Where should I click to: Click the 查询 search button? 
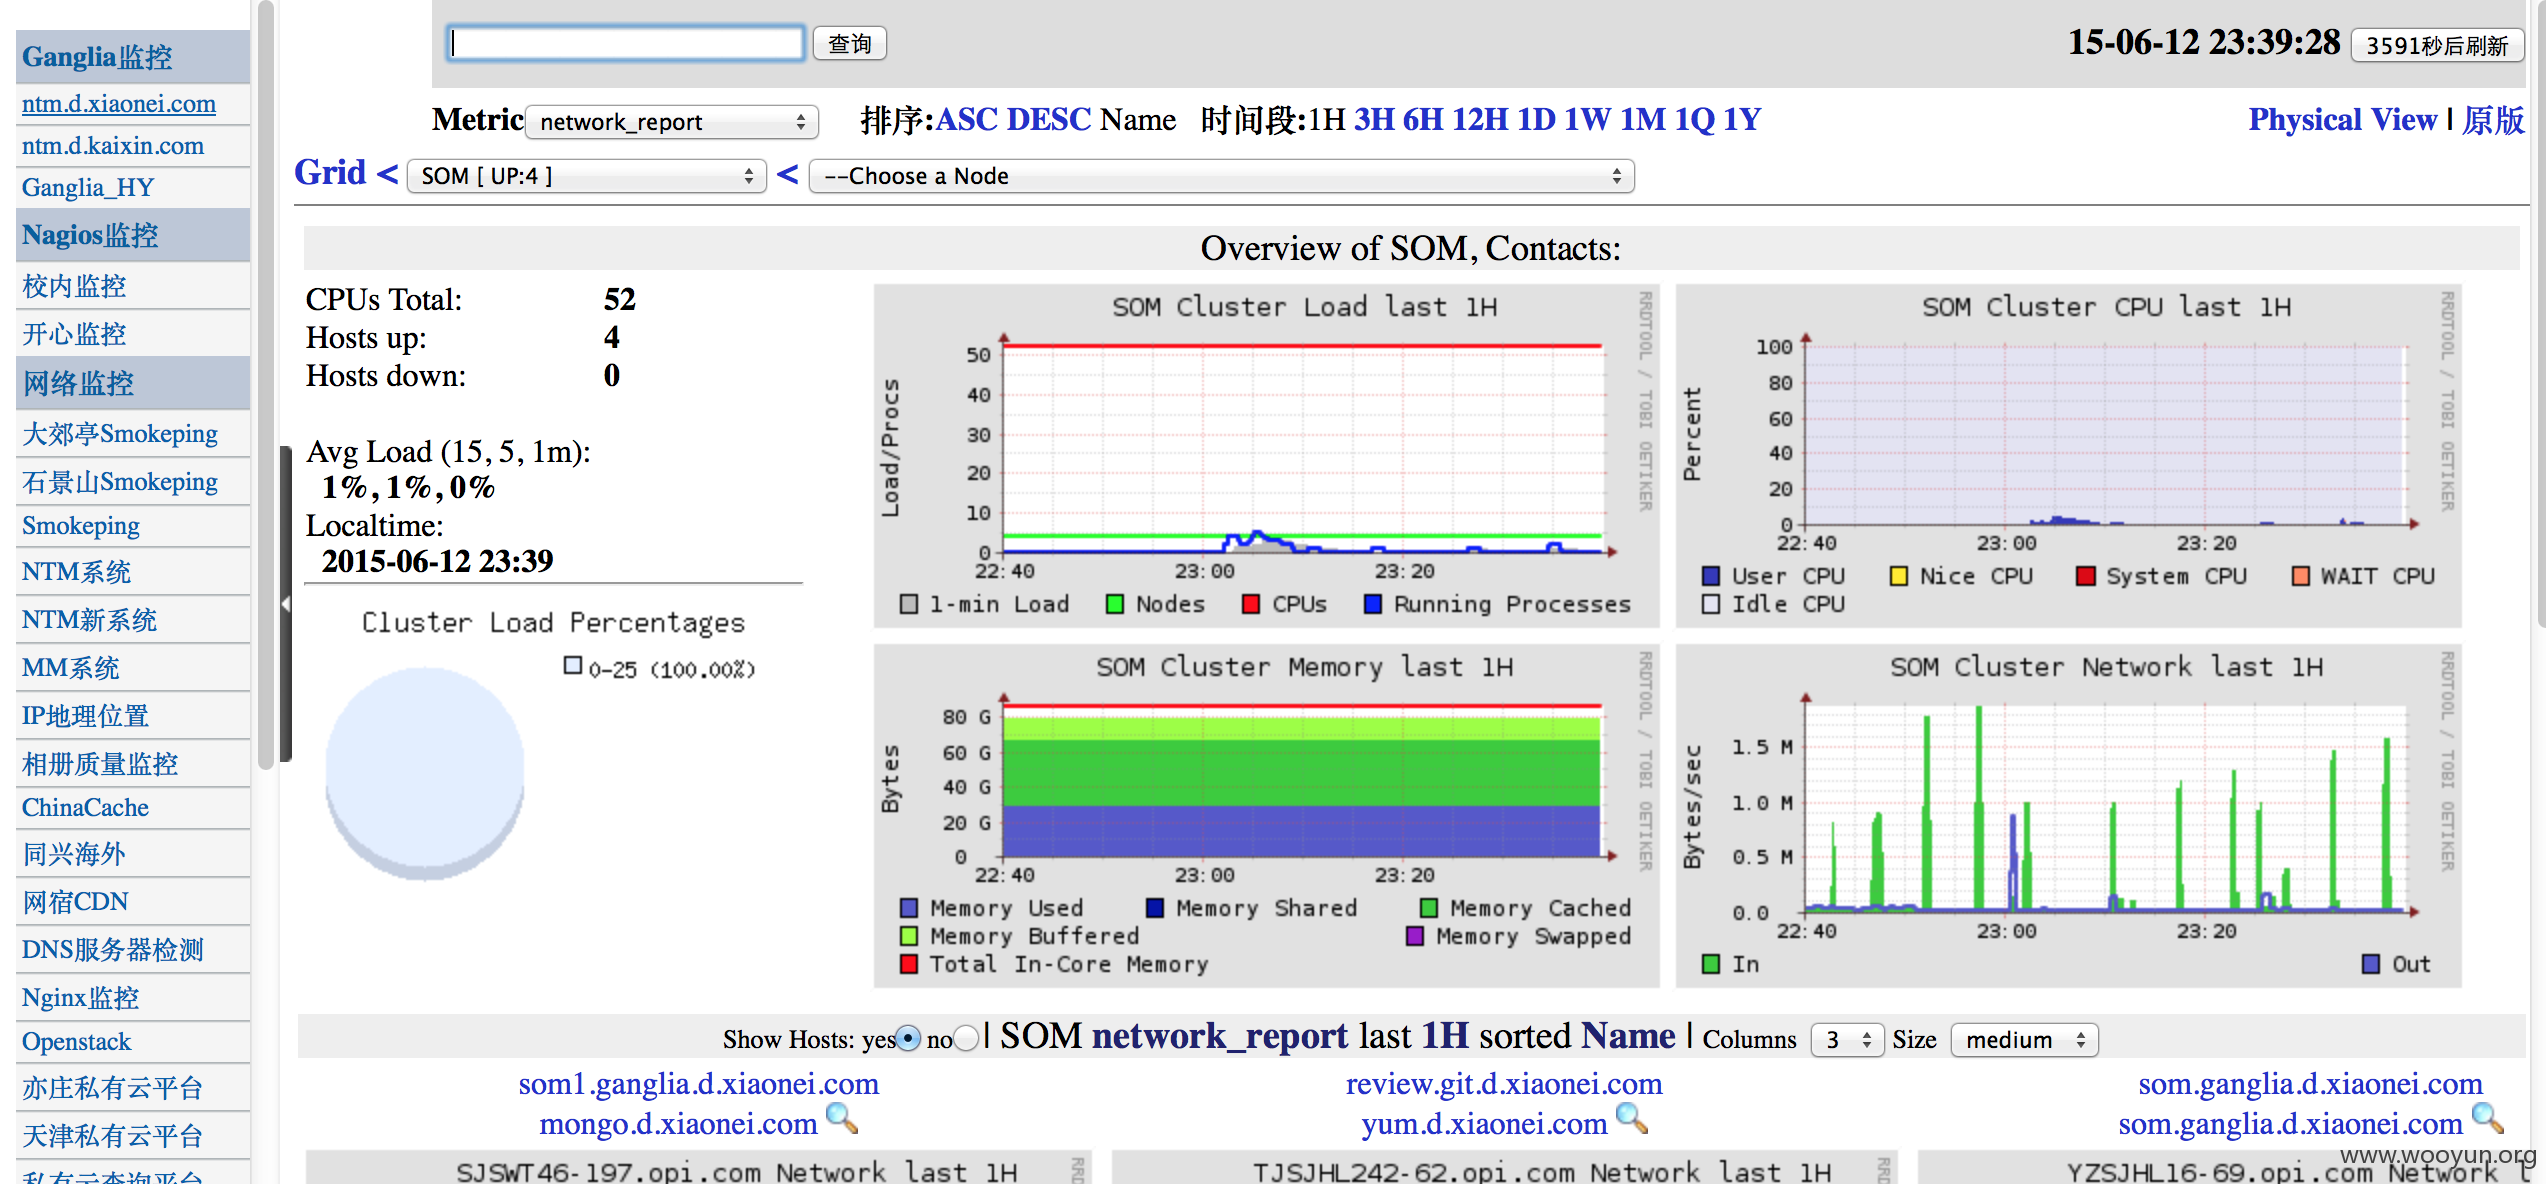(x=850, y=44)
